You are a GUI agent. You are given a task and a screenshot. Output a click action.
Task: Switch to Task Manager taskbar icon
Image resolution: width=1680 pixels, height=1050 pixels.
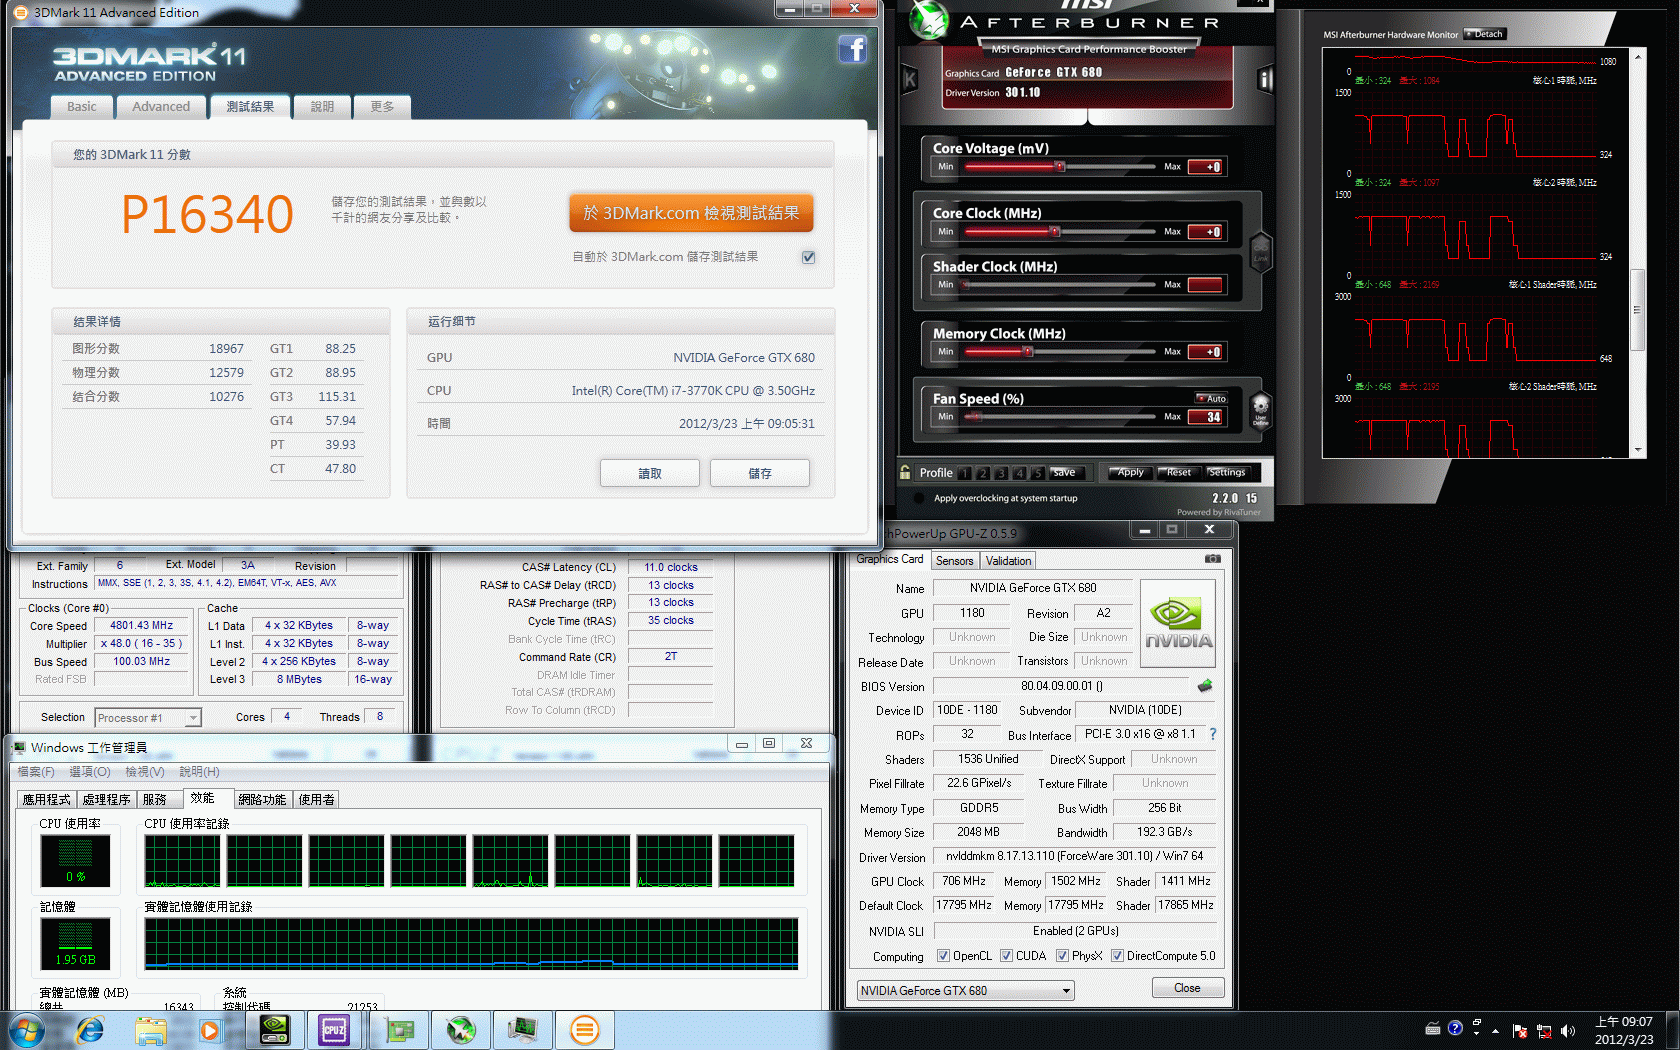(x=522, y=1030)
